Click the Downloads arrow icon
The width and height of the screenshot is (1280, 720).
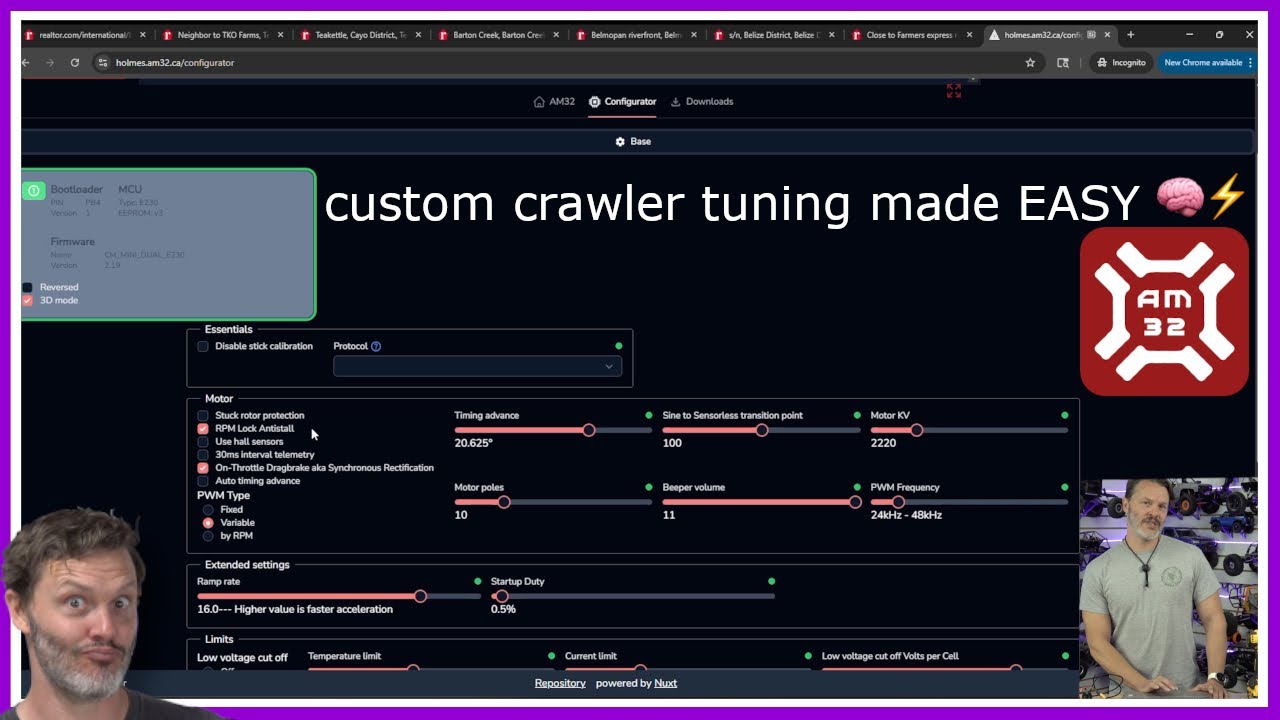pos(676,101)
